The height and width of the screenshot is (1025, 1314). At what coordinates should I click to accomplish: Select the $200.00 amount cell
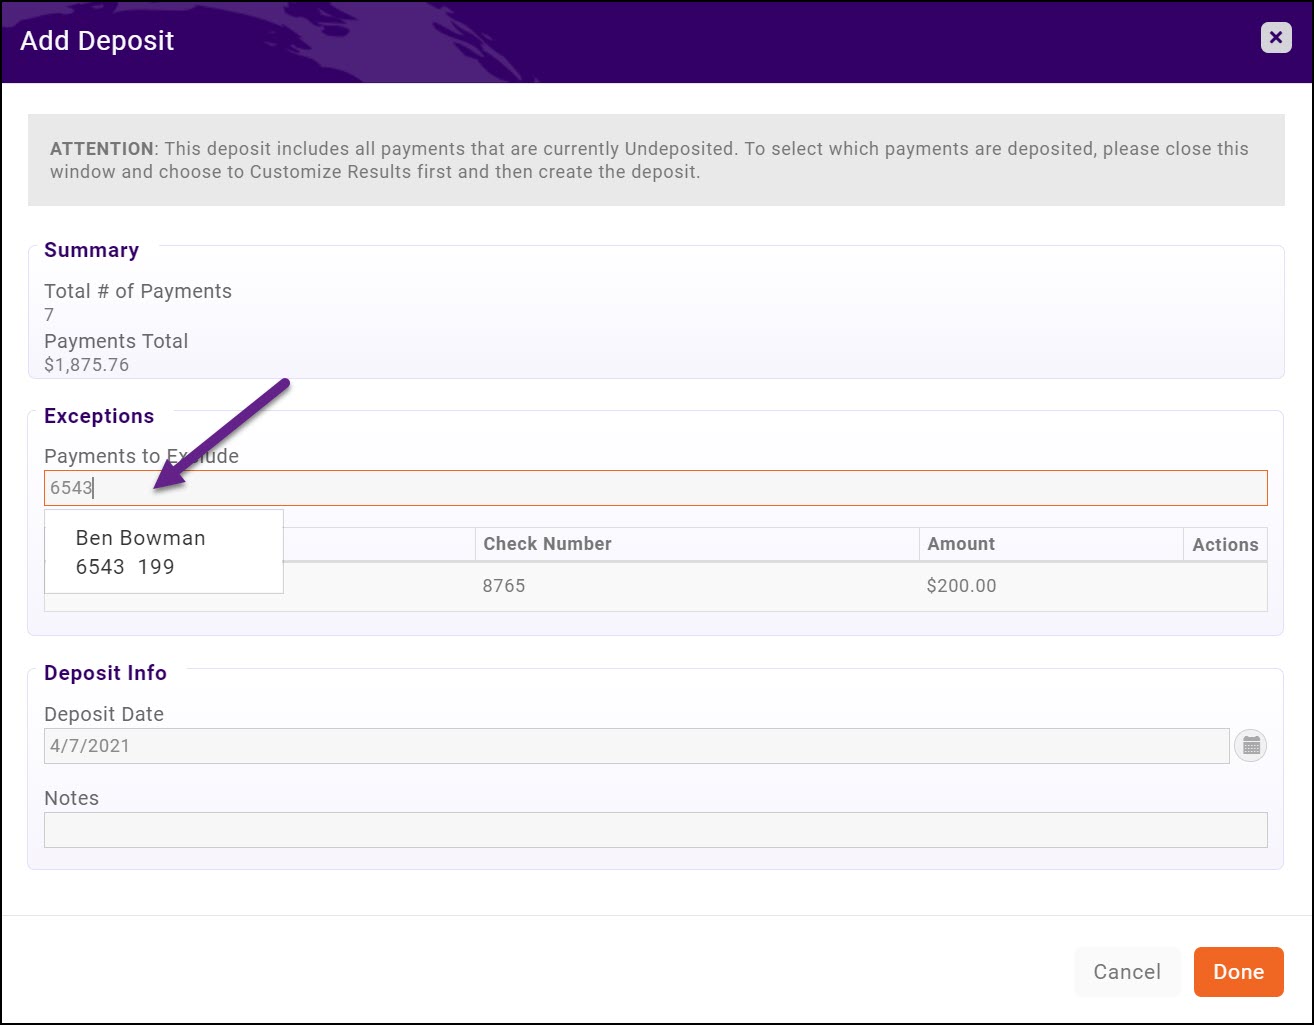(960, 586)
